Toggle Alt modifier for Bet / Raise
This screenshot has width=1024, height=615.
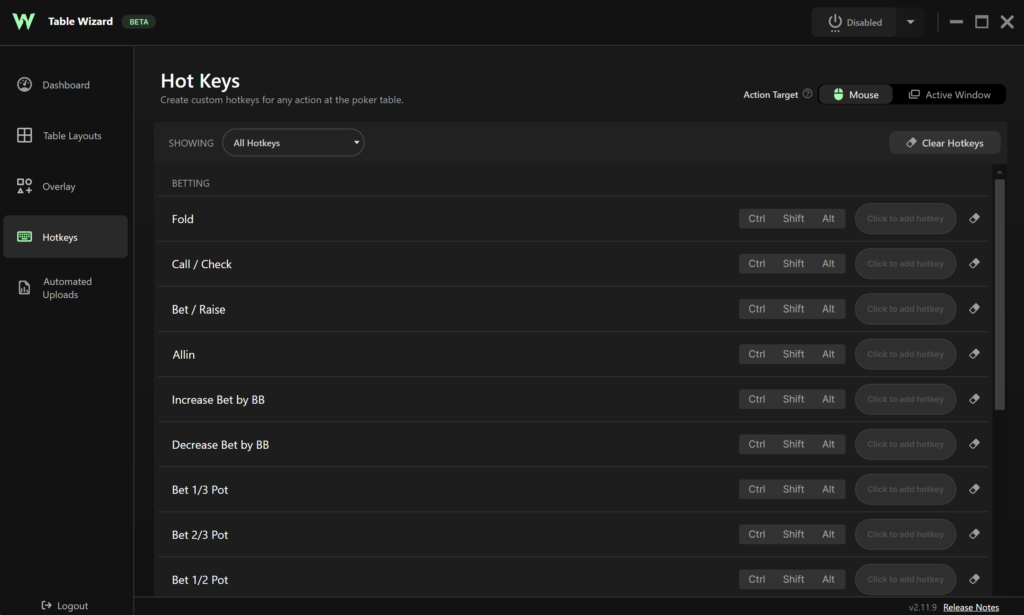pyautogui.click(x=828, y=309)
